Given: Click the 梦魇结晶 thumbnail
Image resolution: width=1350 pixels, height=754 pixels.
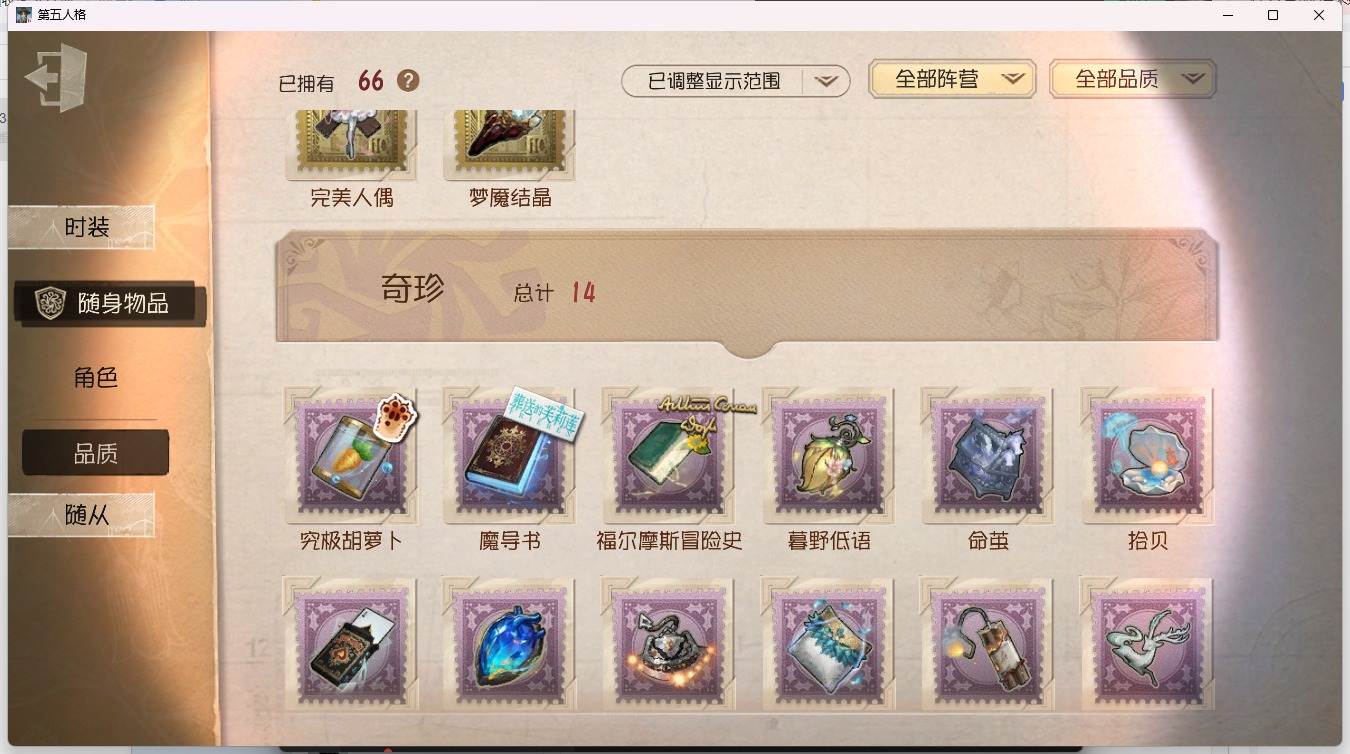Looking at the screenshot, I should click(510, 145).
